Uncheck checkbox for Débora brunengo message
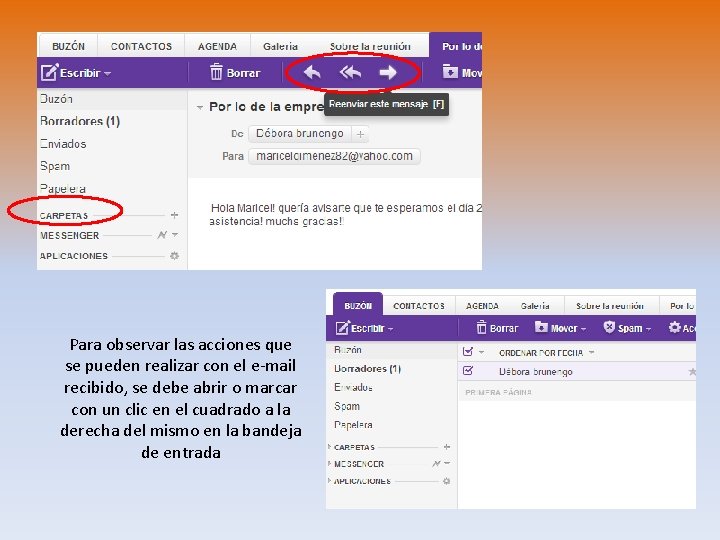This screenshot has width=720, height=540. click(468, 371)
